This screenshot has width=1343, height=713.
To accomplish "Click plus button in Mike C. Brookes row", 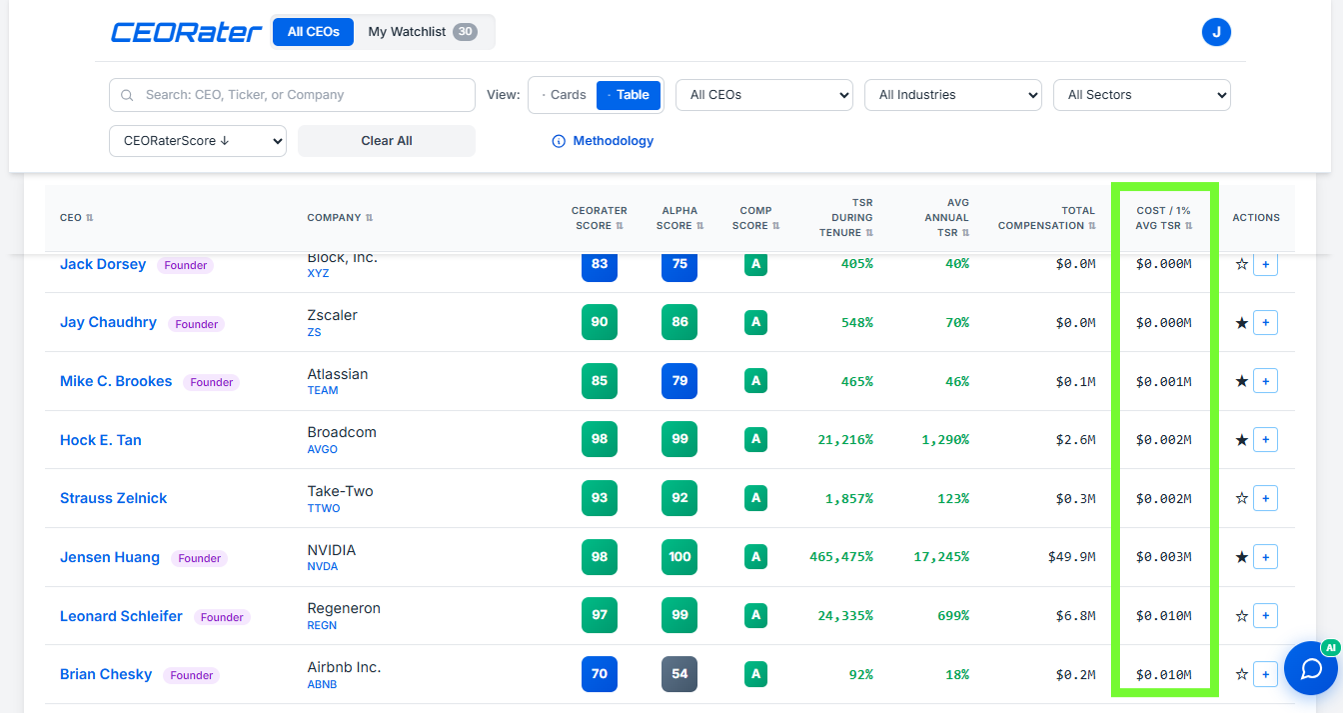I will click(x=1265, y=381).
